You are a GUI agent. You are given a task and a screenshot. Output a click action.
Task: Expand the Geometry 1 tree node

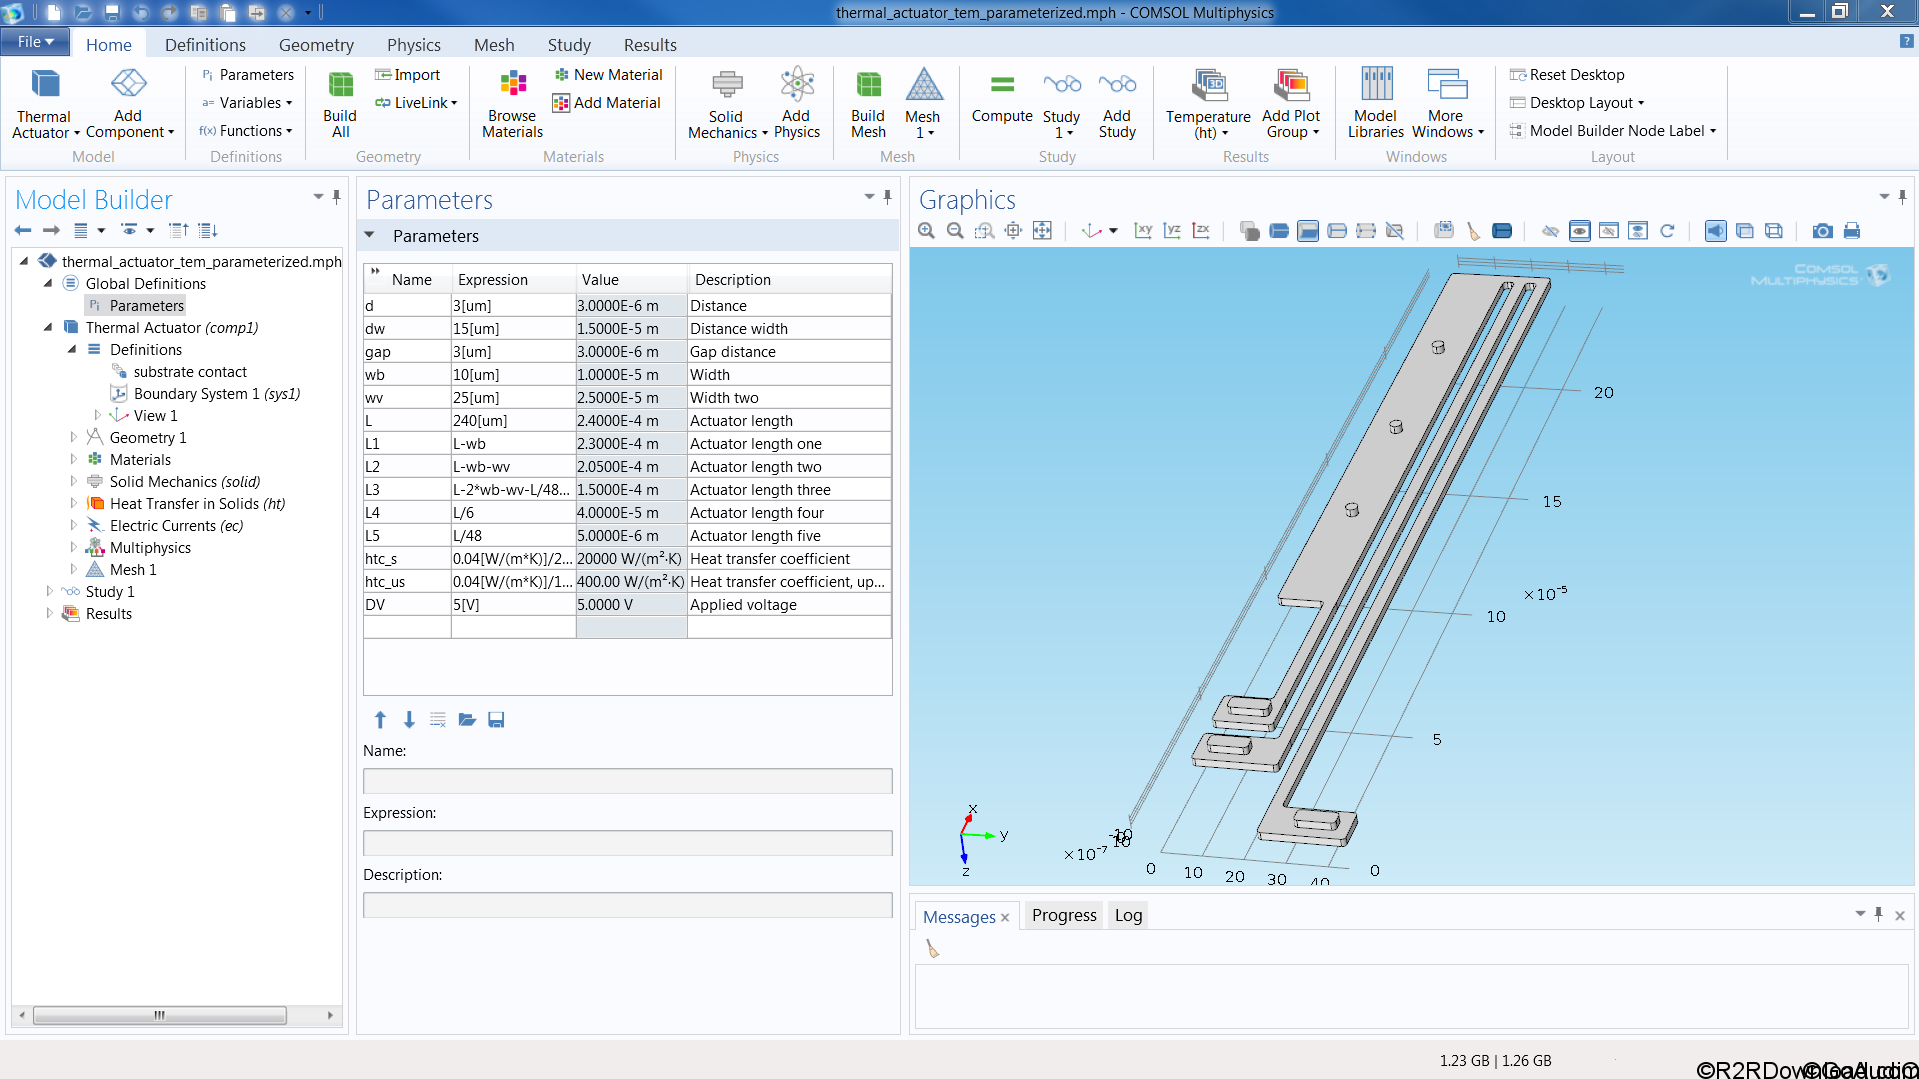pyautogui.click(x=73, y=437)
